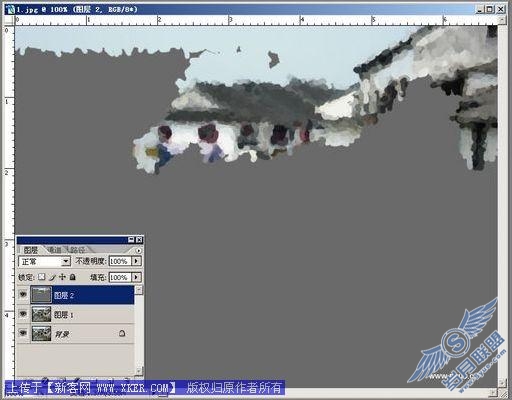Toggle lock transparent pixels

pos(41,277)
